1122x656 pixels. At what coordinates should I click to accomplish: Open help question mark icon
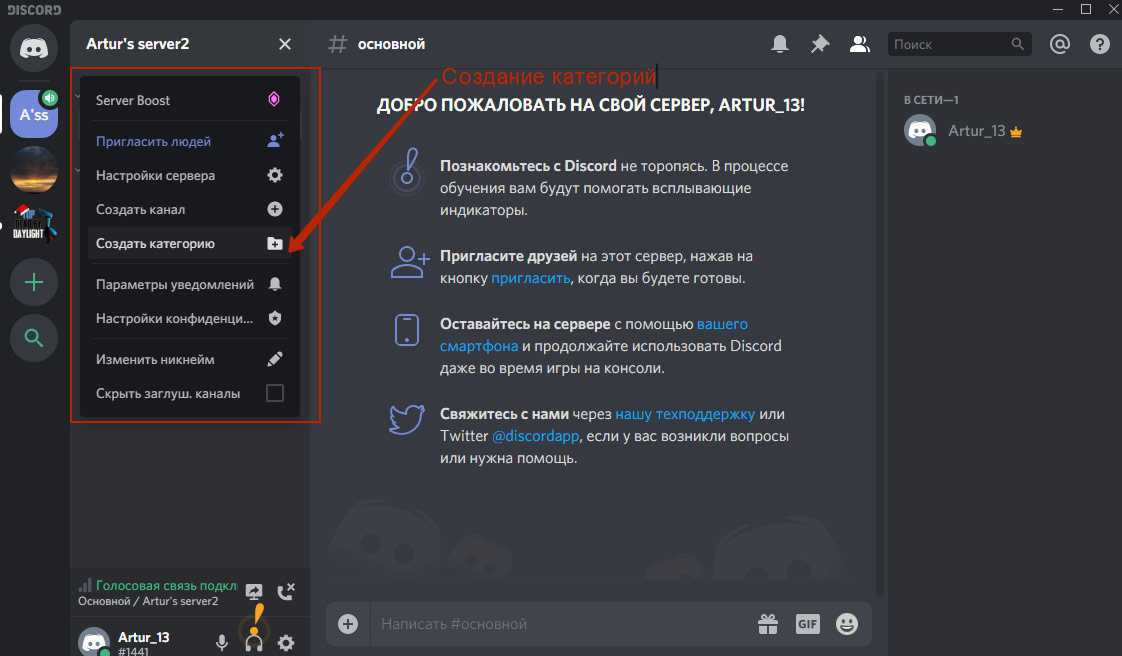pyautogui.click(x=1099, y=44)
